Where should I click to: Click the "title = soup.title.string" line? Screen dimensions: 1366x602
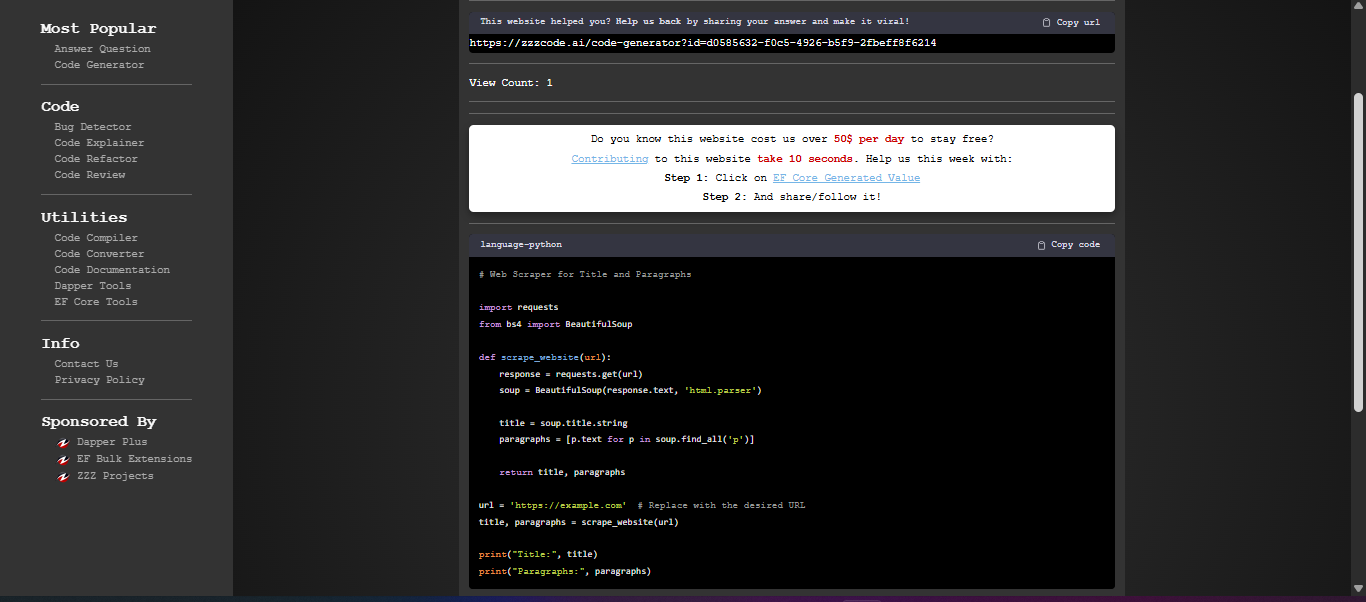[x=563, y=423]
